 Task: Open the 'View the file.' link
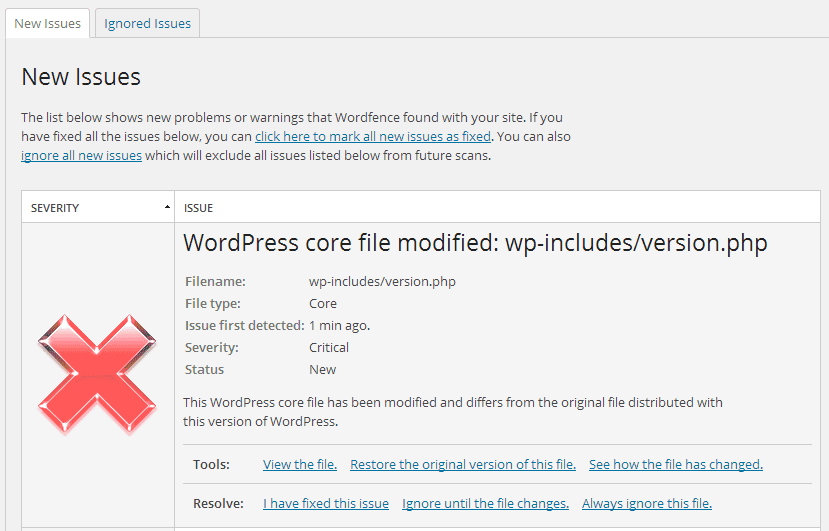[x=300, y=464]
